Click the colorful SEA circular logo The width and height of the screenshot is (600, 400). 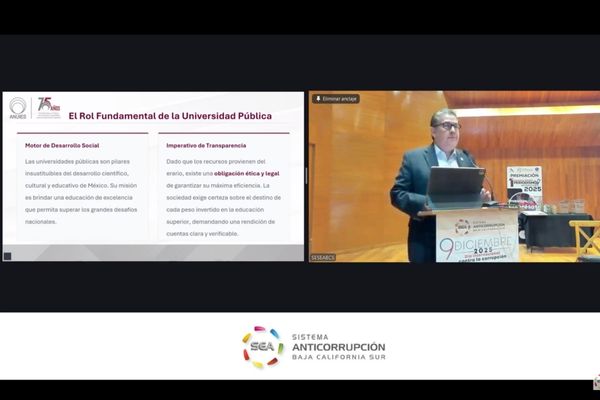pos(263,346)
